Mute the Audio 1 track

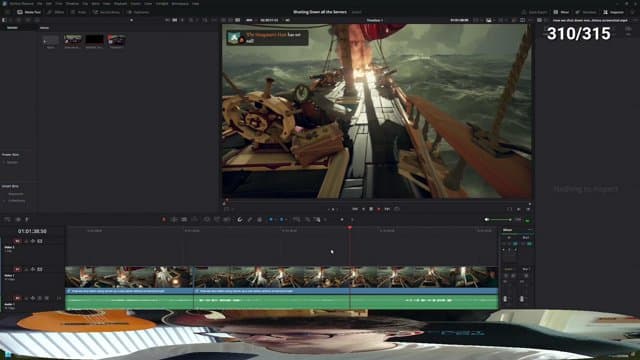click(46, 298)
